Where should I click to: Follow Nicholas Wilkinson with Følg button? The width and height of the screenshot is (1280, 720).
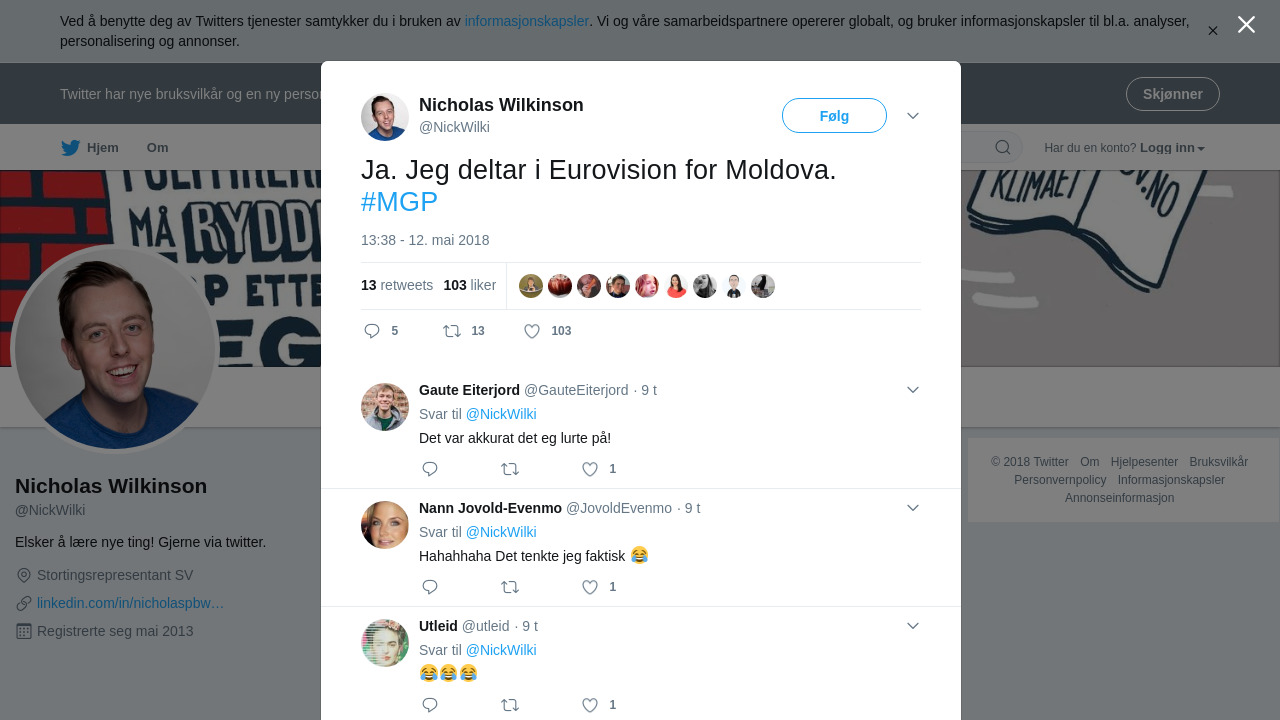[834, 116]
